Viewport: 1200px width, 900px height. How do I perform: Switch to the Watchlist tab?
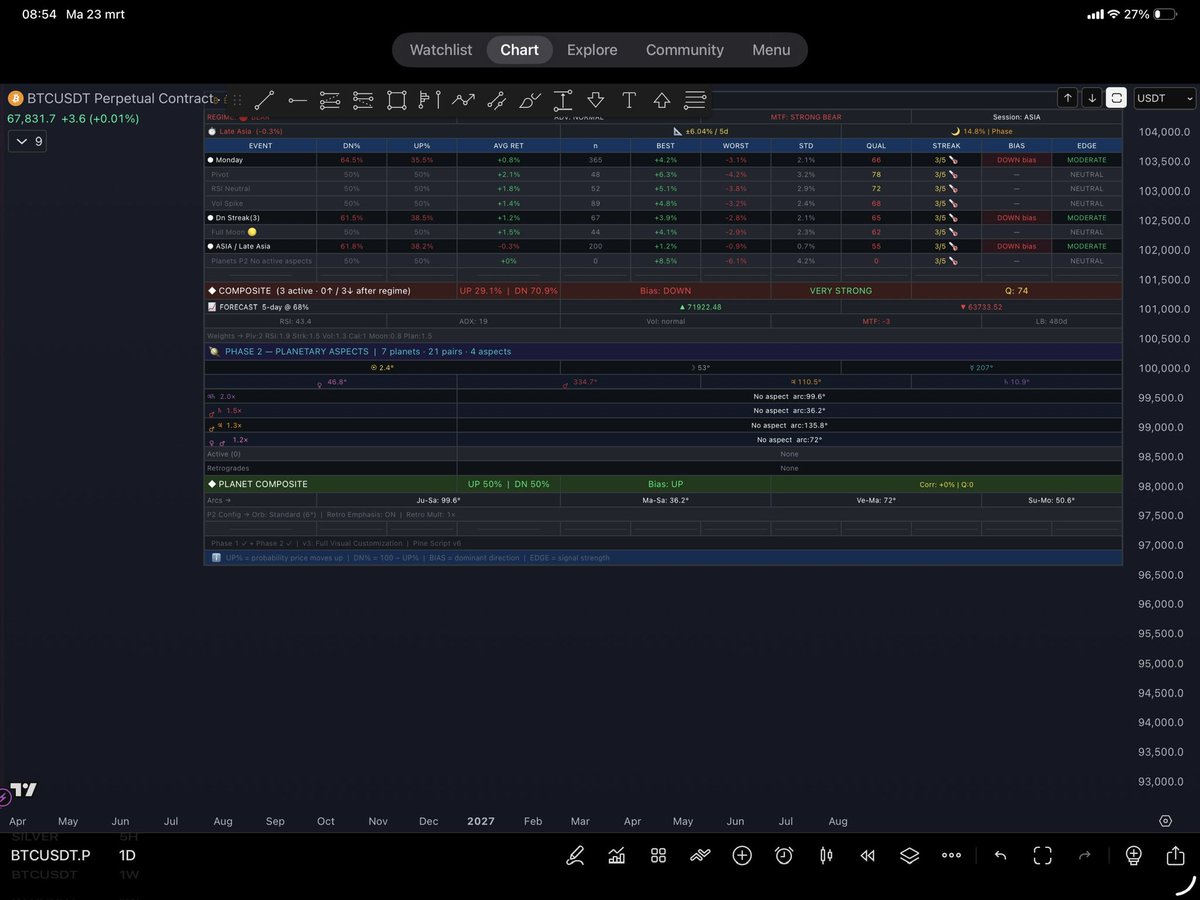tap(441, 50)
